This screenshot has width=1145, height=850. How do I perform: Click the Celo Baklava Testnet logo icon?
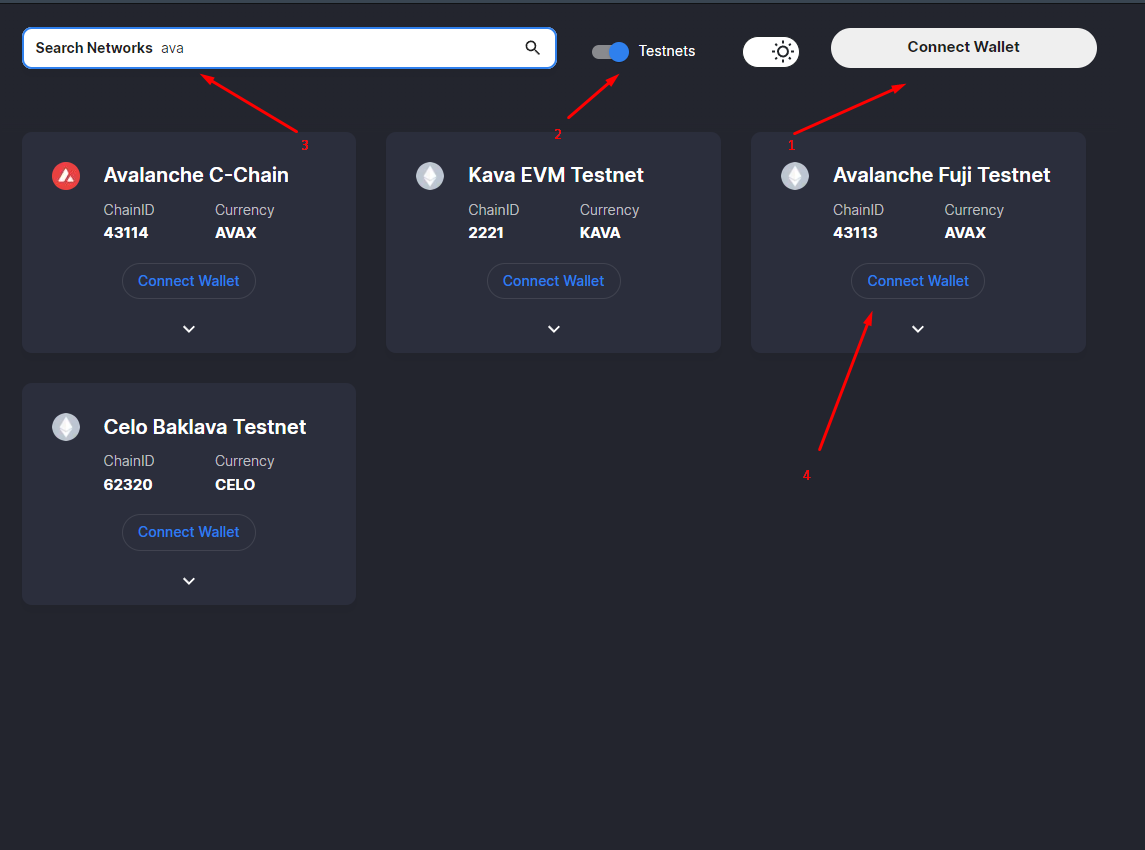pyautogui.click(x=66, y=427)
